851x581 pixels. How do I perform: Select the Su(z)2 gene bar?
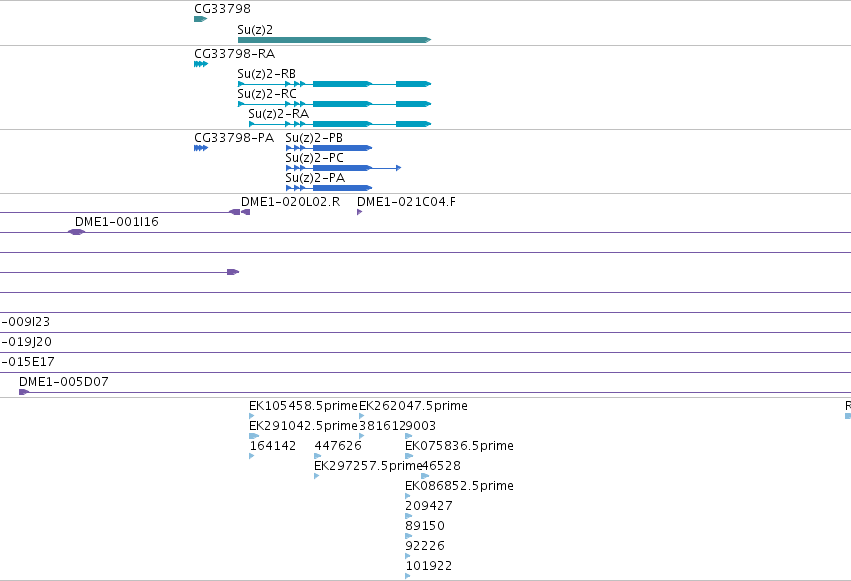[334, 40]
